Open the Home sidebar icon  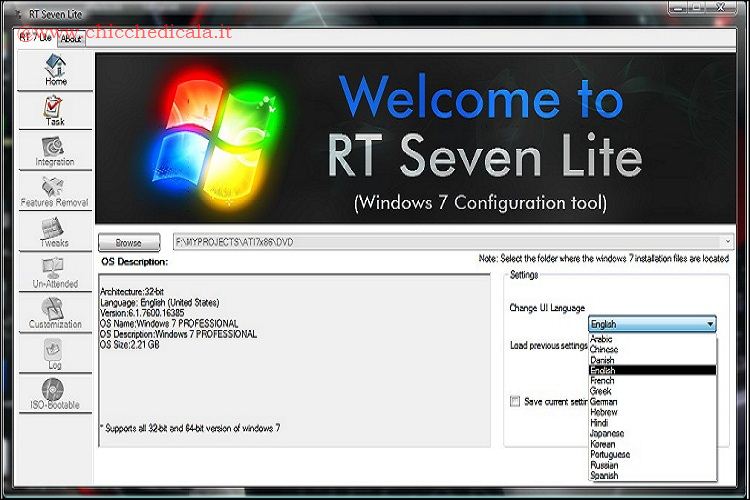55,69
